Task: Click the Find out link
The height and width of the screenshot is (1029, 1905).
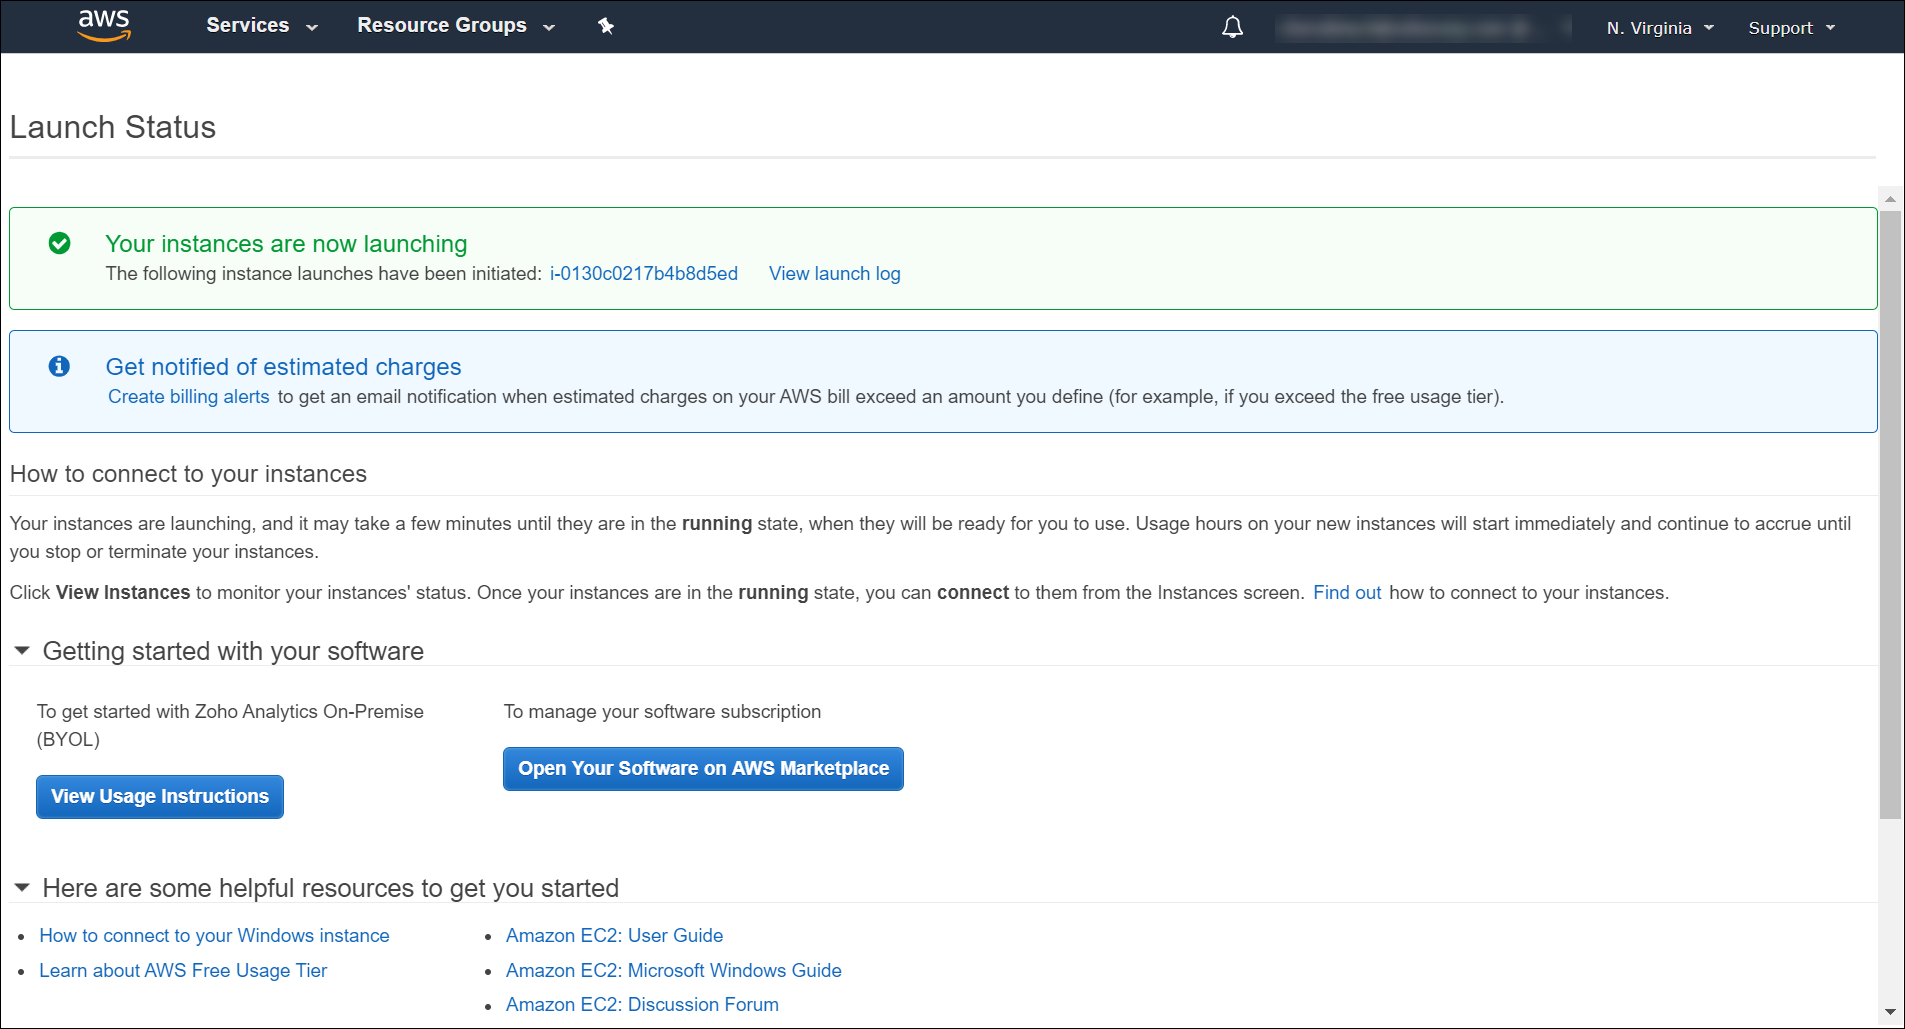Action: click(1346, 593)
